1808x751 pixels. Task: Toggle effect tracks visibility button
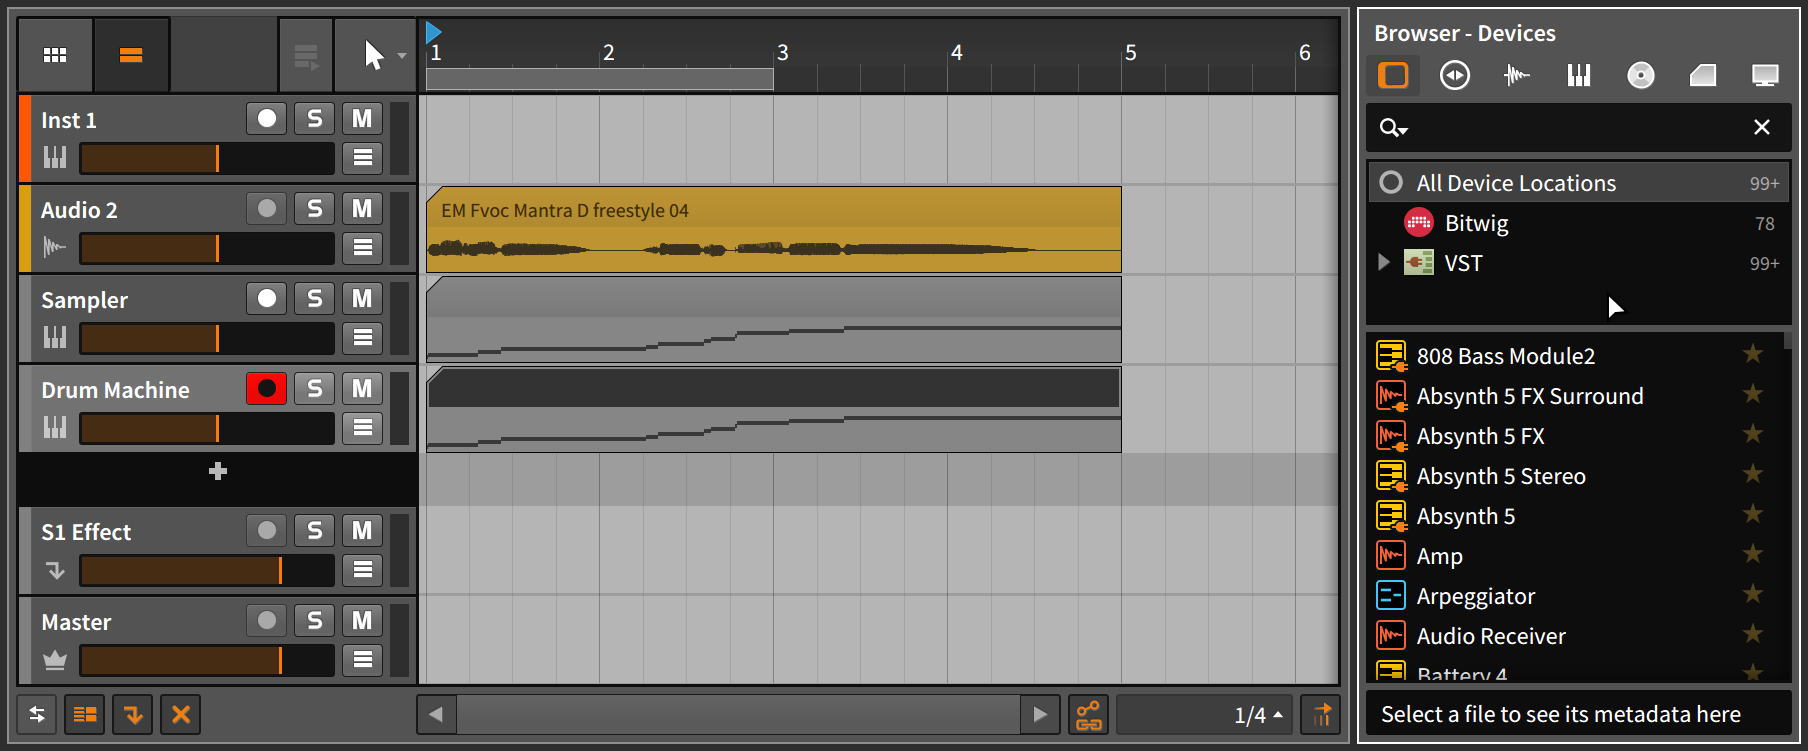[133, 714]
